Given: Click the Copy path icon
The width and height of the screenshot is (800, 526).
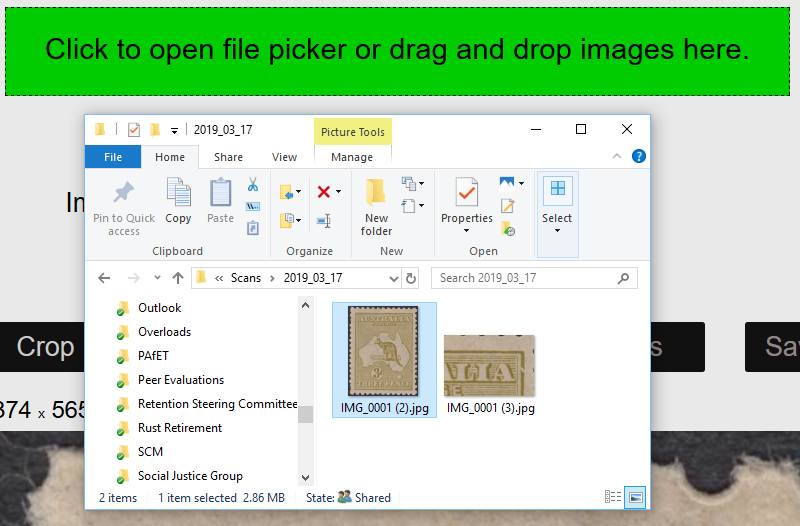Looking at the screenshot, I should [253, 206].
